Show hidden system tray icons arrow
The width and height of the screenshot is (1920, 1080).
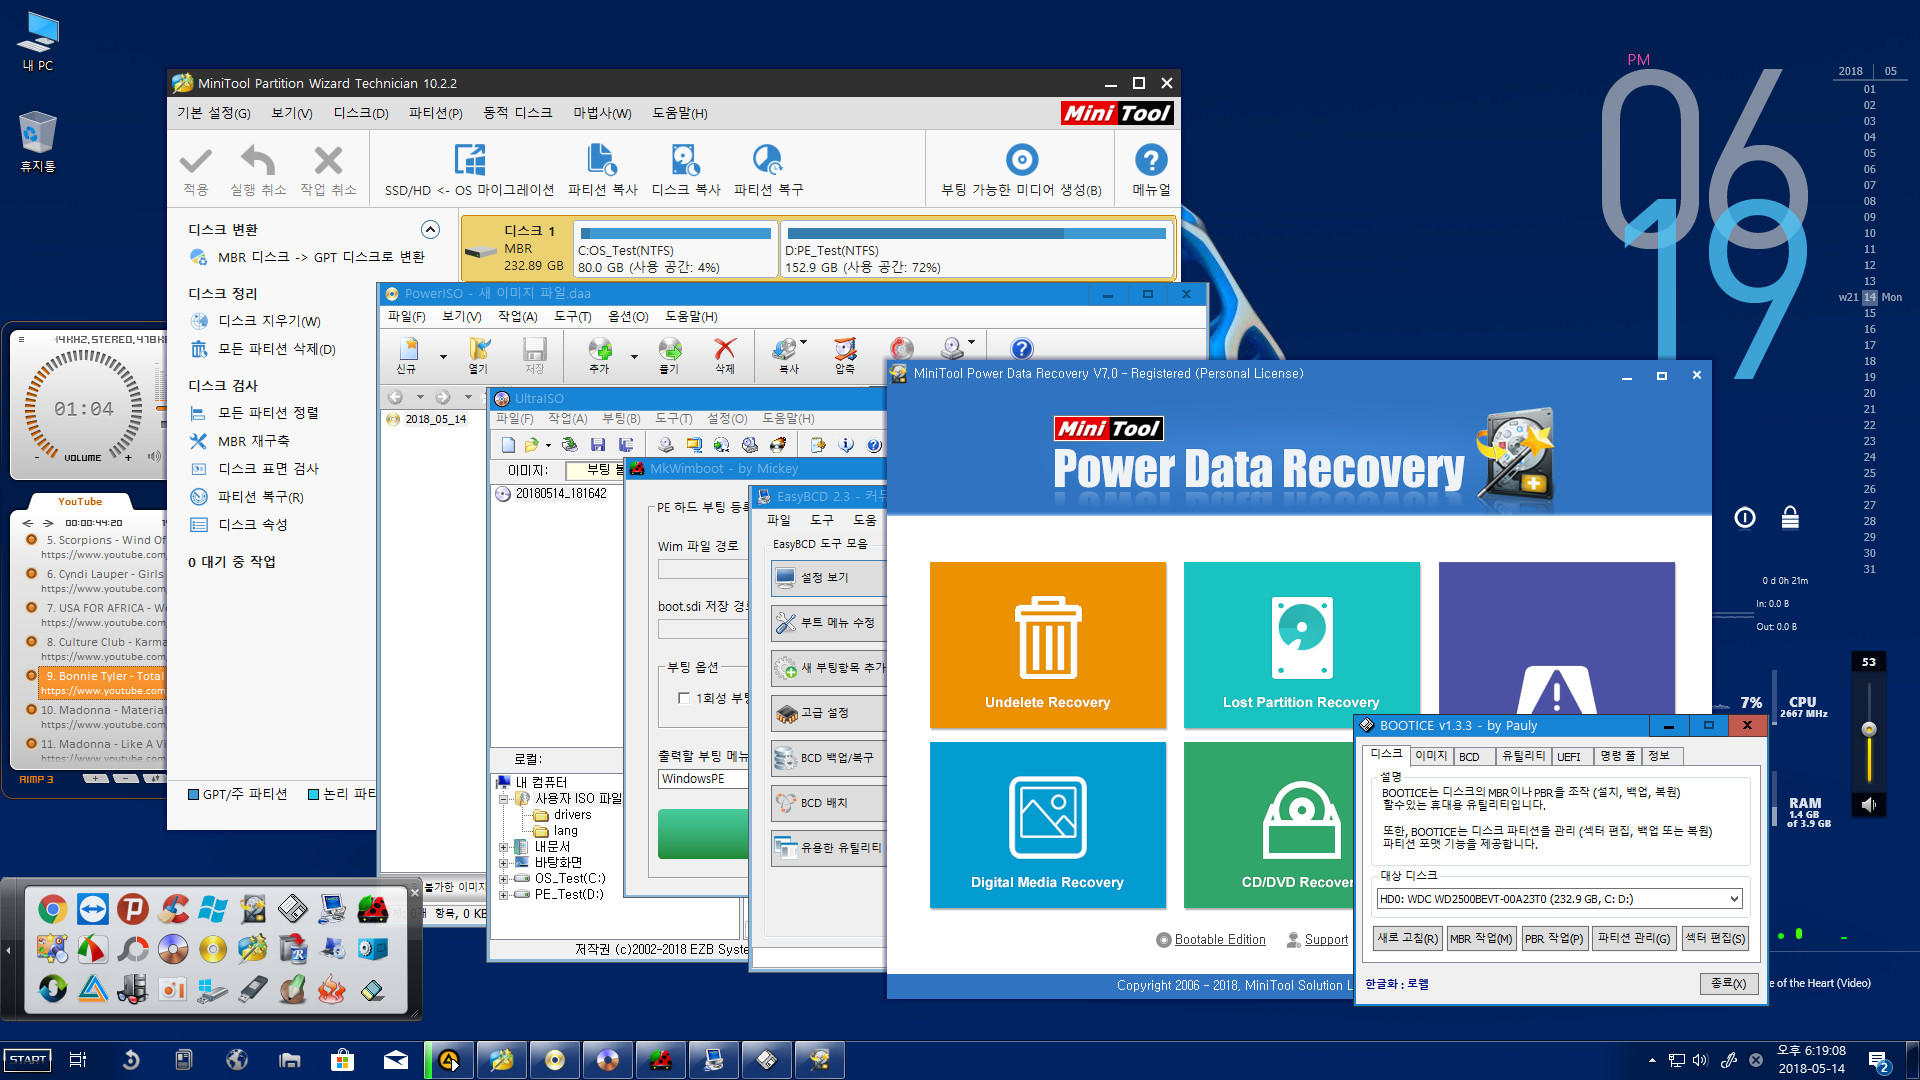[1652, 1060]
